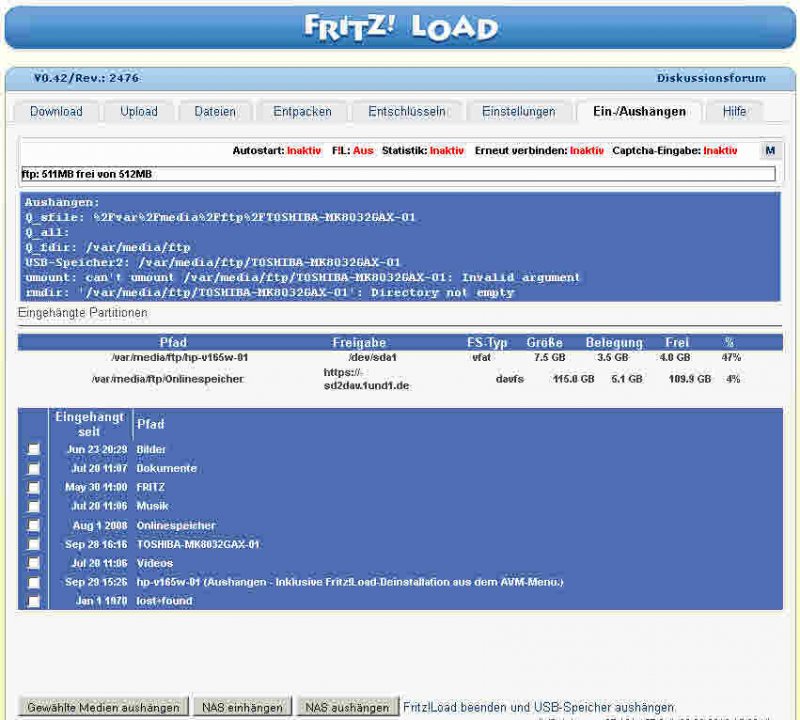The width and height of the screenshot is (800, 720).
Task: Click the Belegung column header
Action: 614,342
